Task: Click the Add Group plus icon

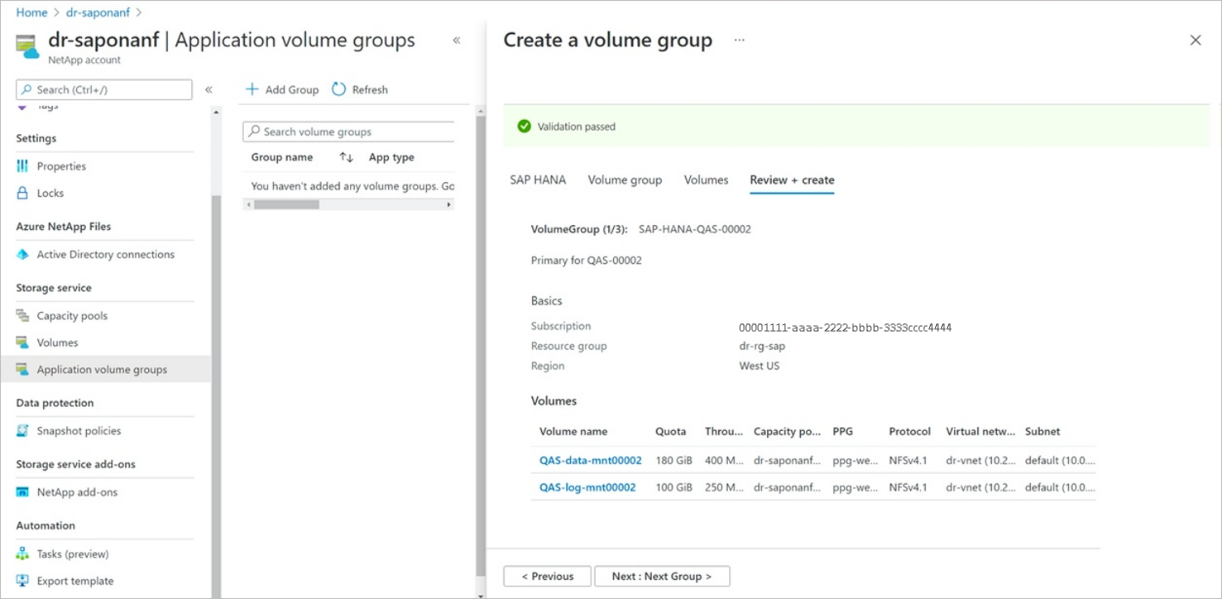Action: click(252, 89)
